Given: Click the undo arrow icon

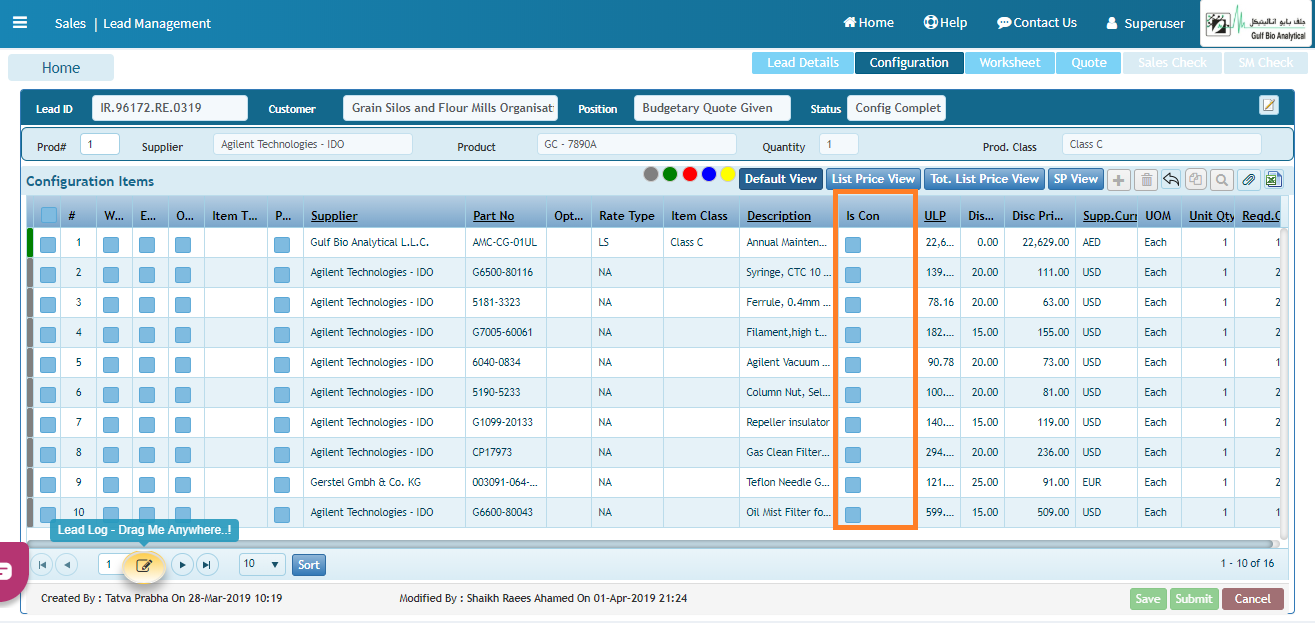Looking at the screenshot, I should (x=1171, y=180).
